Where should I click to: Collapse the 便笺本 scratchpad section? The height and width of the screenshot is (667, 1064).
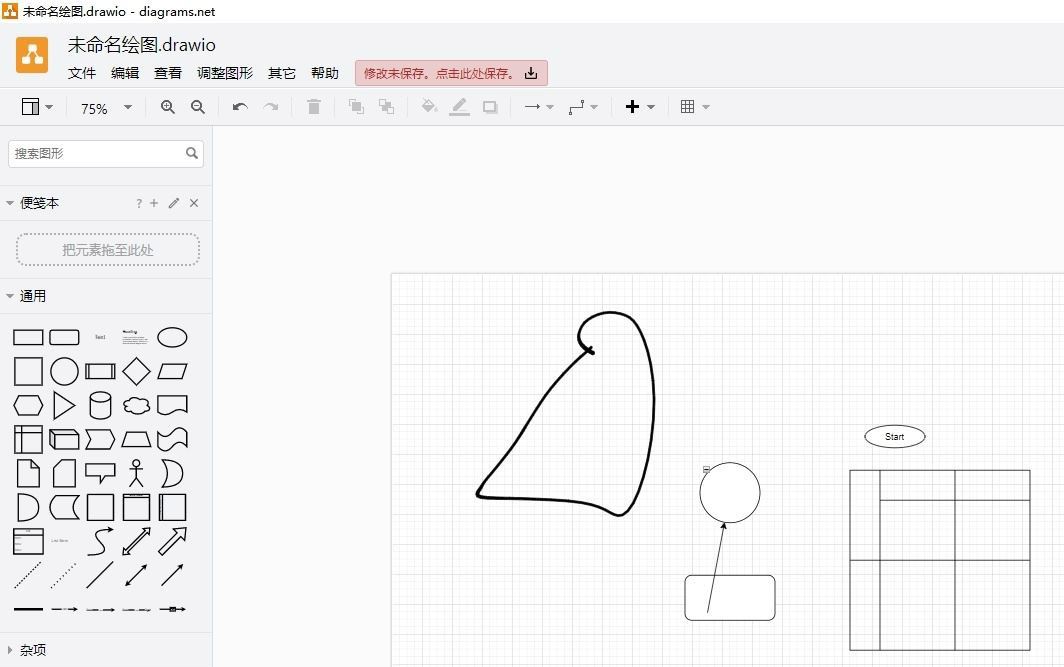click(x=10, y=202)
